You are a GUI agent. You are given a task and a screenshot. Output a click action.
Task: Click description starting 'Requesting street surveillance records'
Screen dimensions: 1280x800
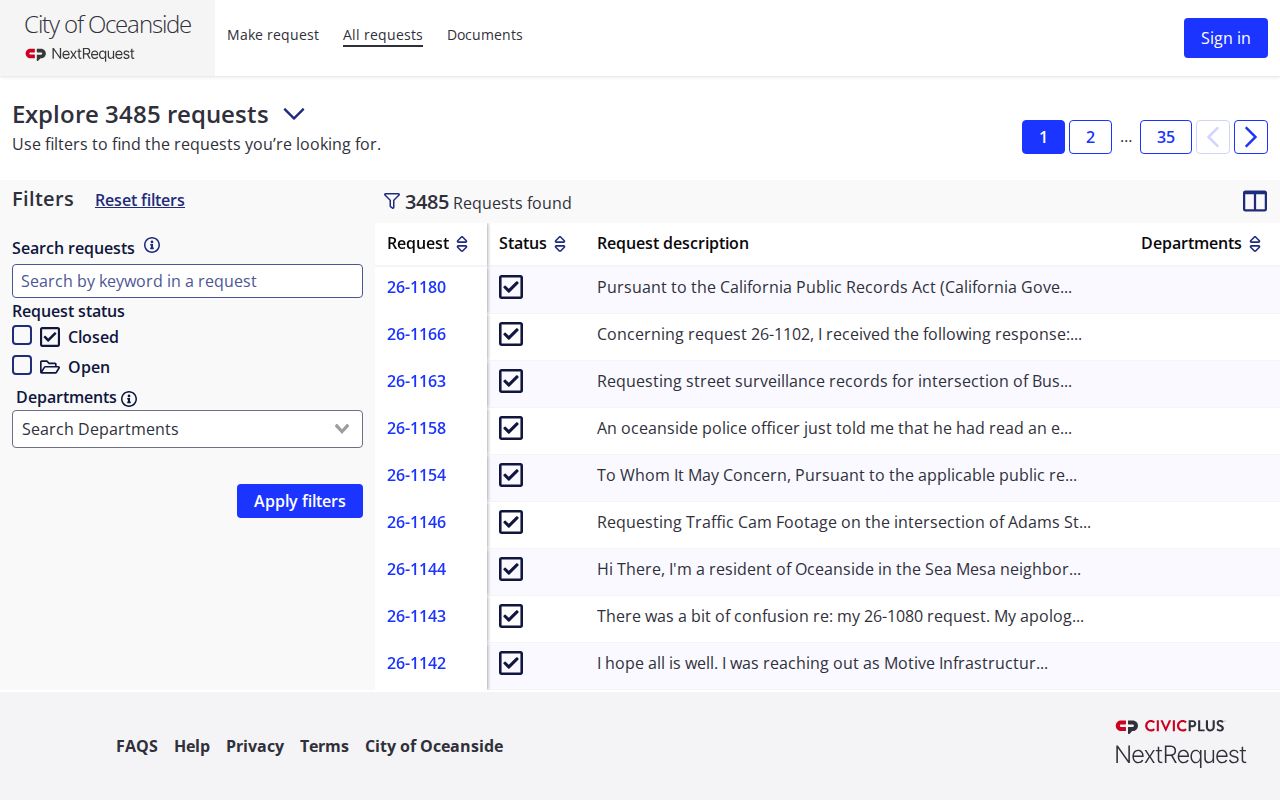click(x=834, y=381)
